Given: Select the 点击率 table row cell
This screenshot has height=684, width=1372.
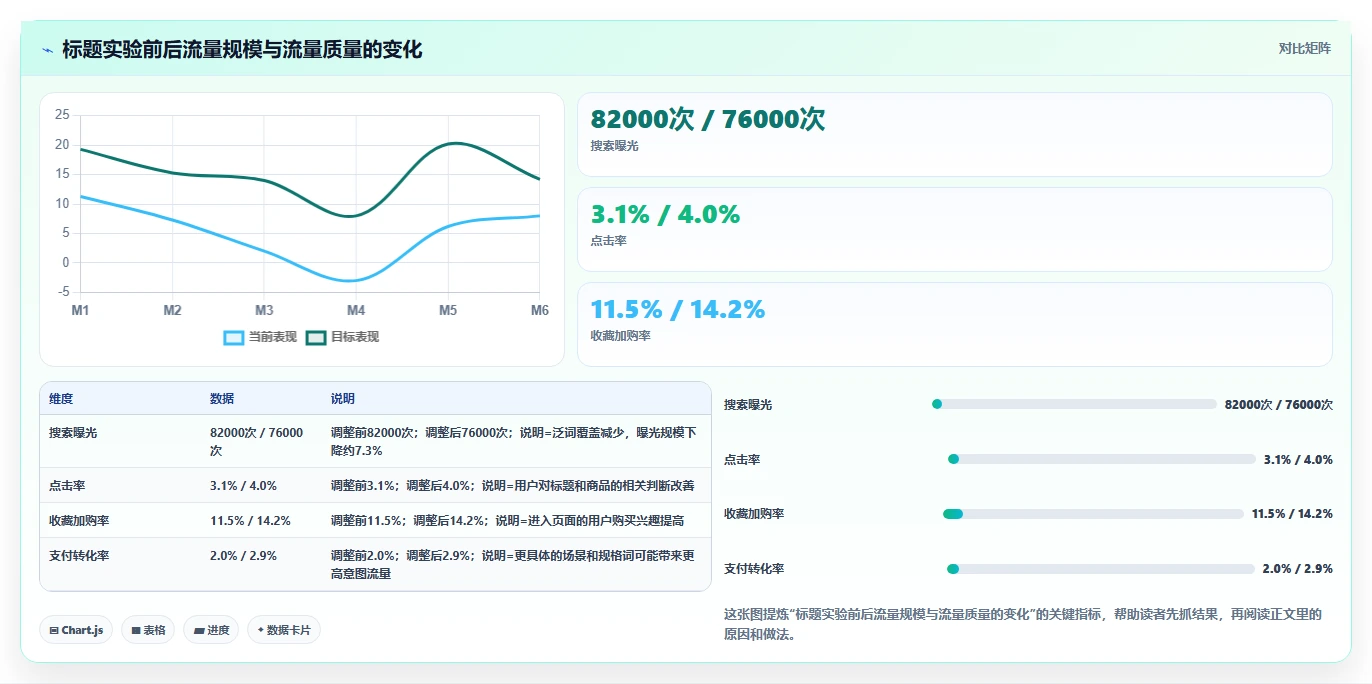Looking at the screenshot, I should (x=120, y=485).
